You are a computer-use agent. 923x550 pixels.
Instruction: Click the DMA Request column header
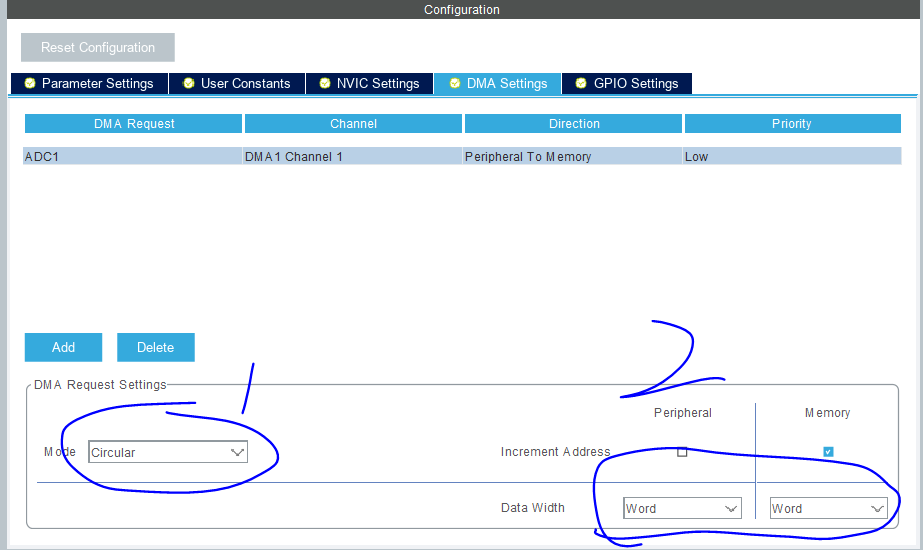[x=134, y=124]
